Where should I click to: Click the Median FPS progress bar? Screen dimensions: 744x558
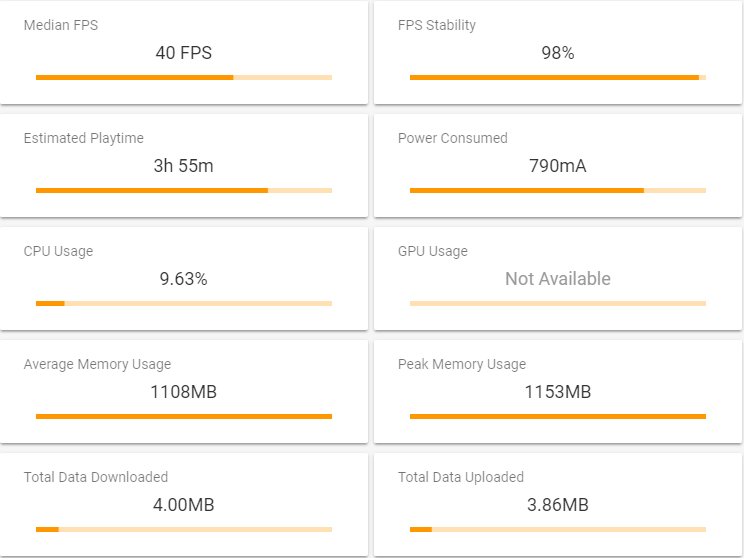pyautogui.click(x=184, y=77)
